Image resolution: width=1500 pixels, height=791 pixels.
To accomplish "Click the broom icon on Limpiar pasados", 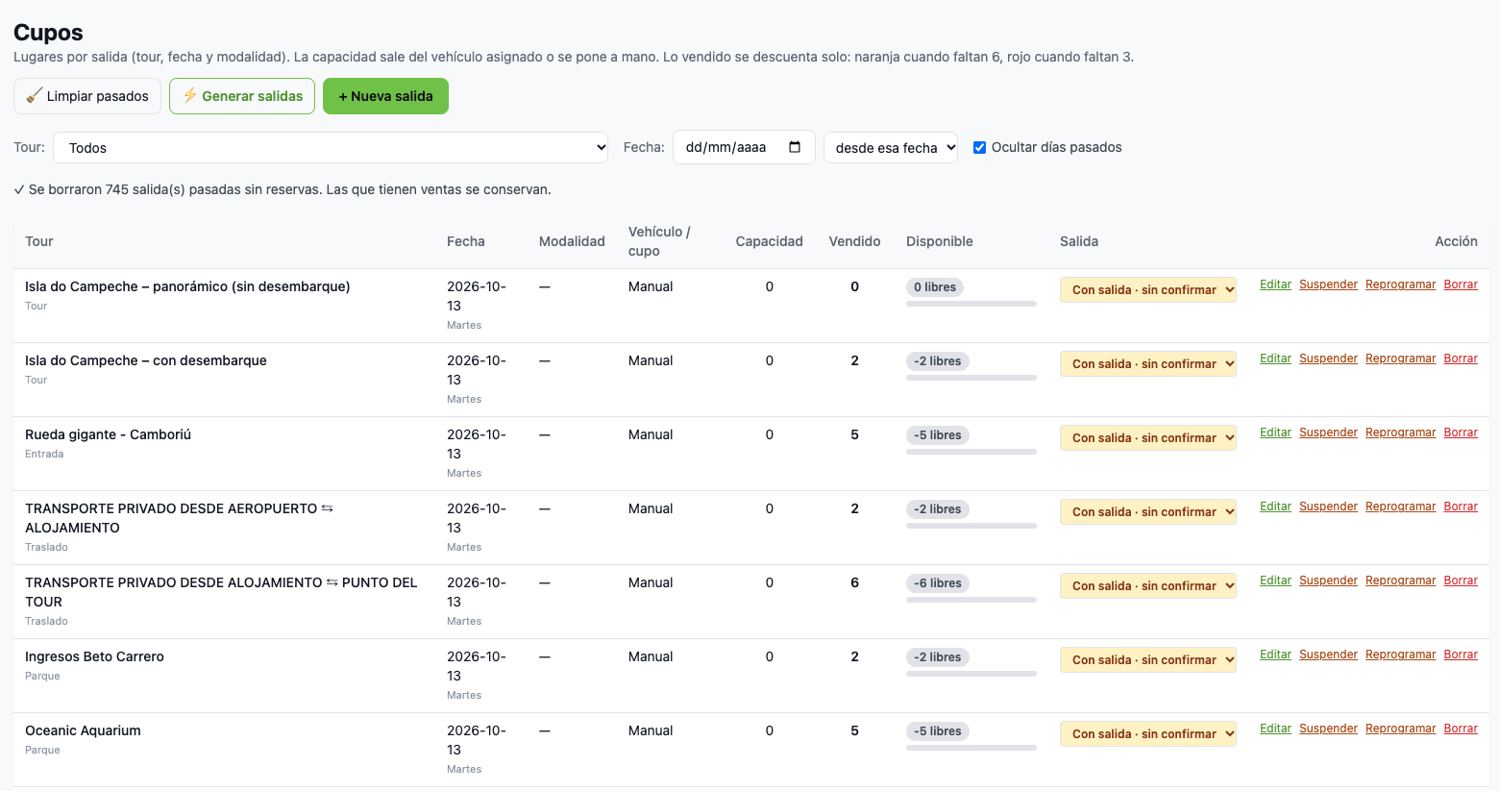I will 34,96.
